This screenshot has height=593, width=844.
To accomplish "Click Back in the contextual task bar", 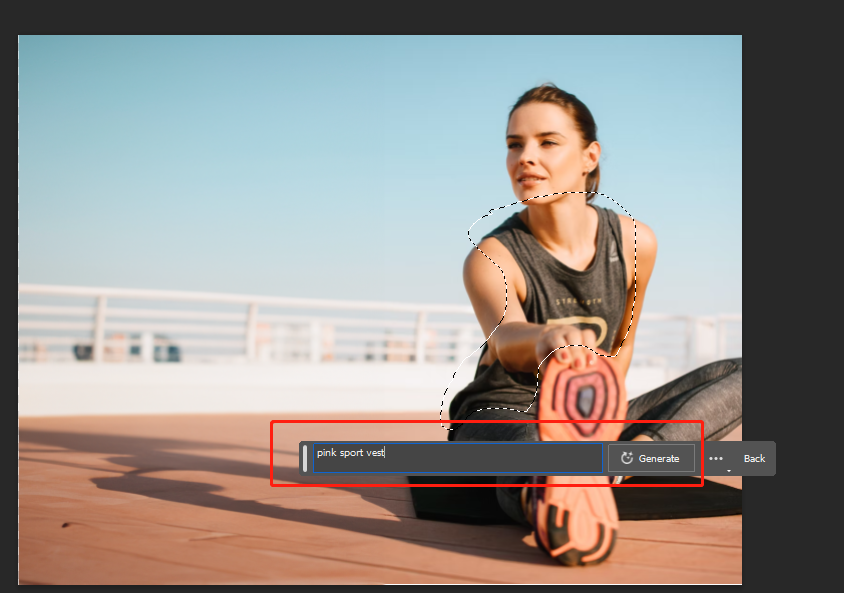I will (754, 458).
